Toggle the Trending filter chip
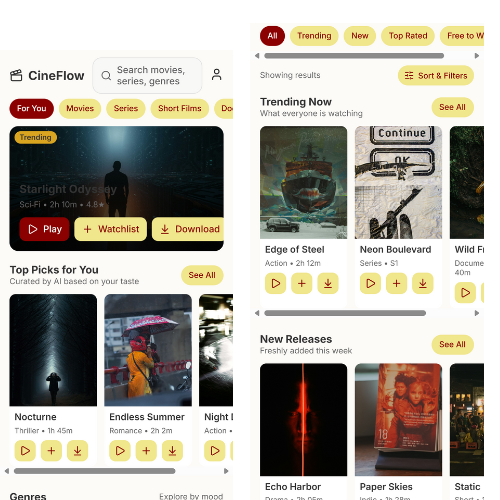 314,36
